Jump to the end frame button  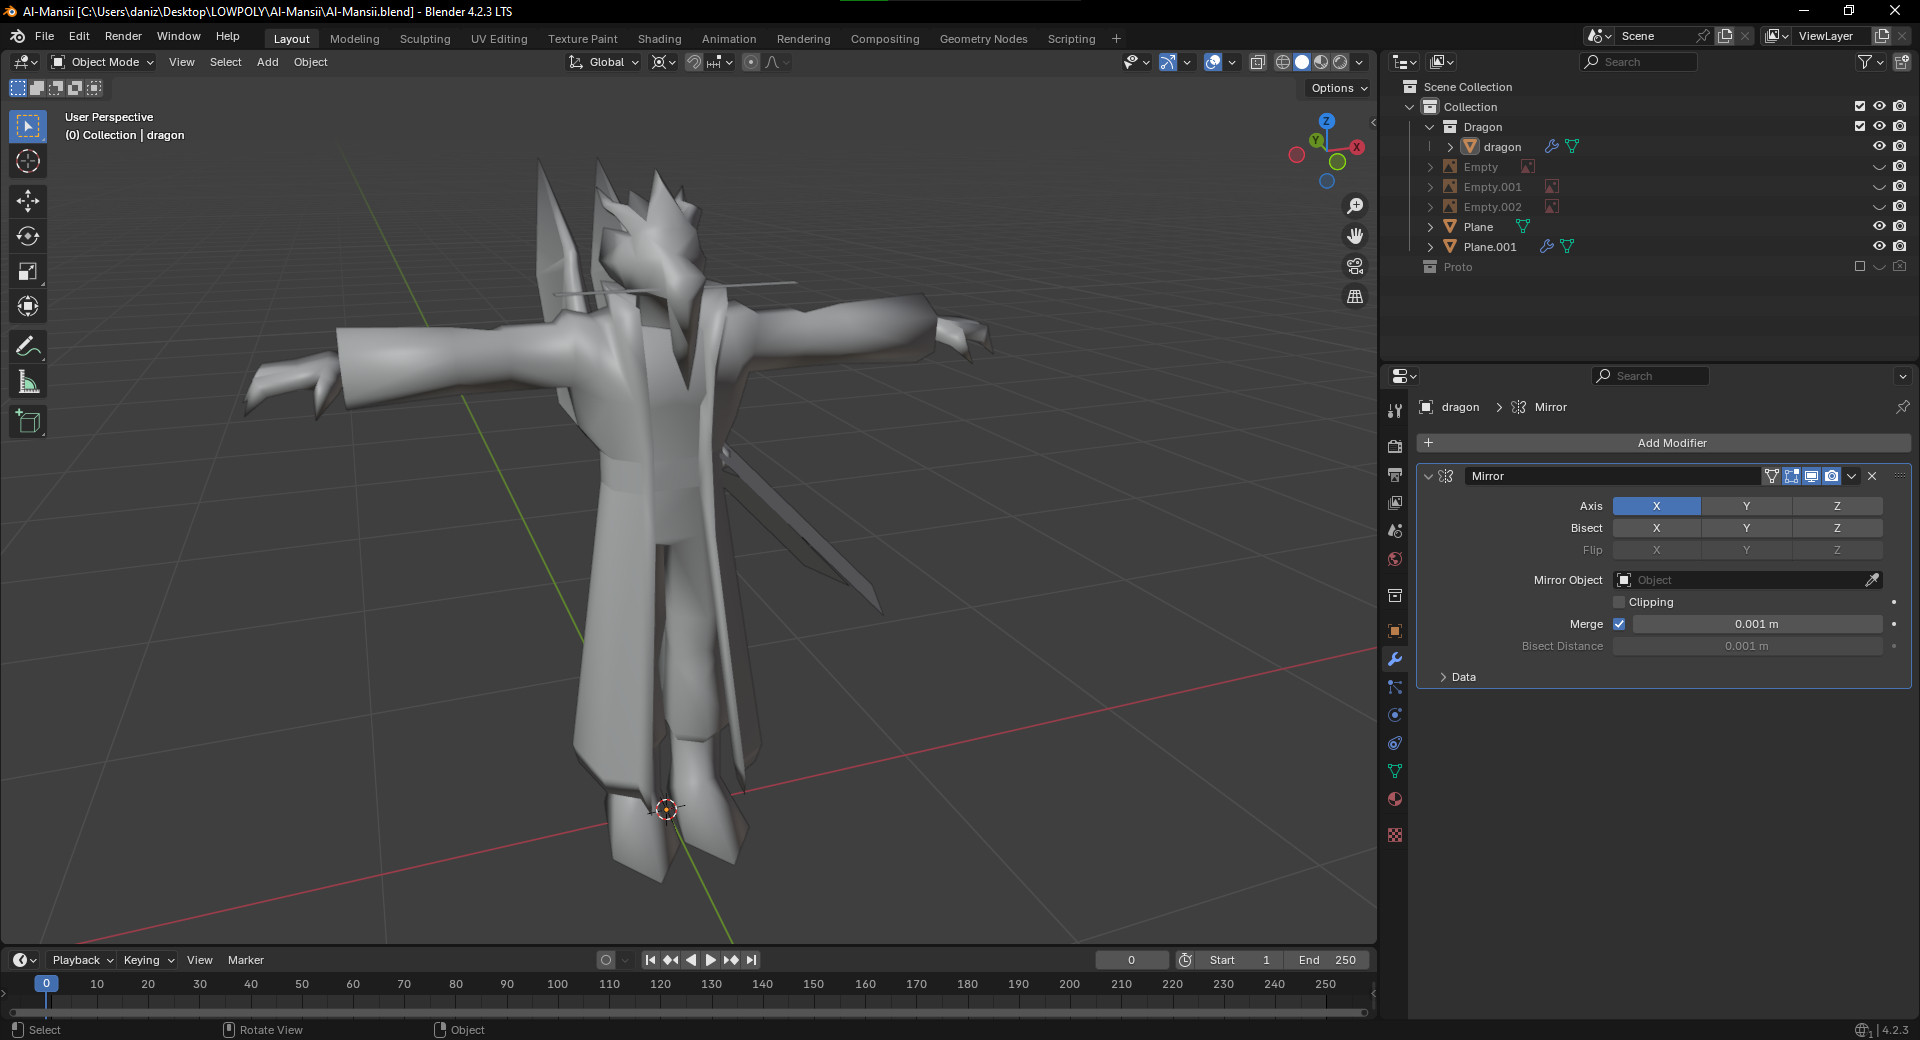click(x=751, y=960)
